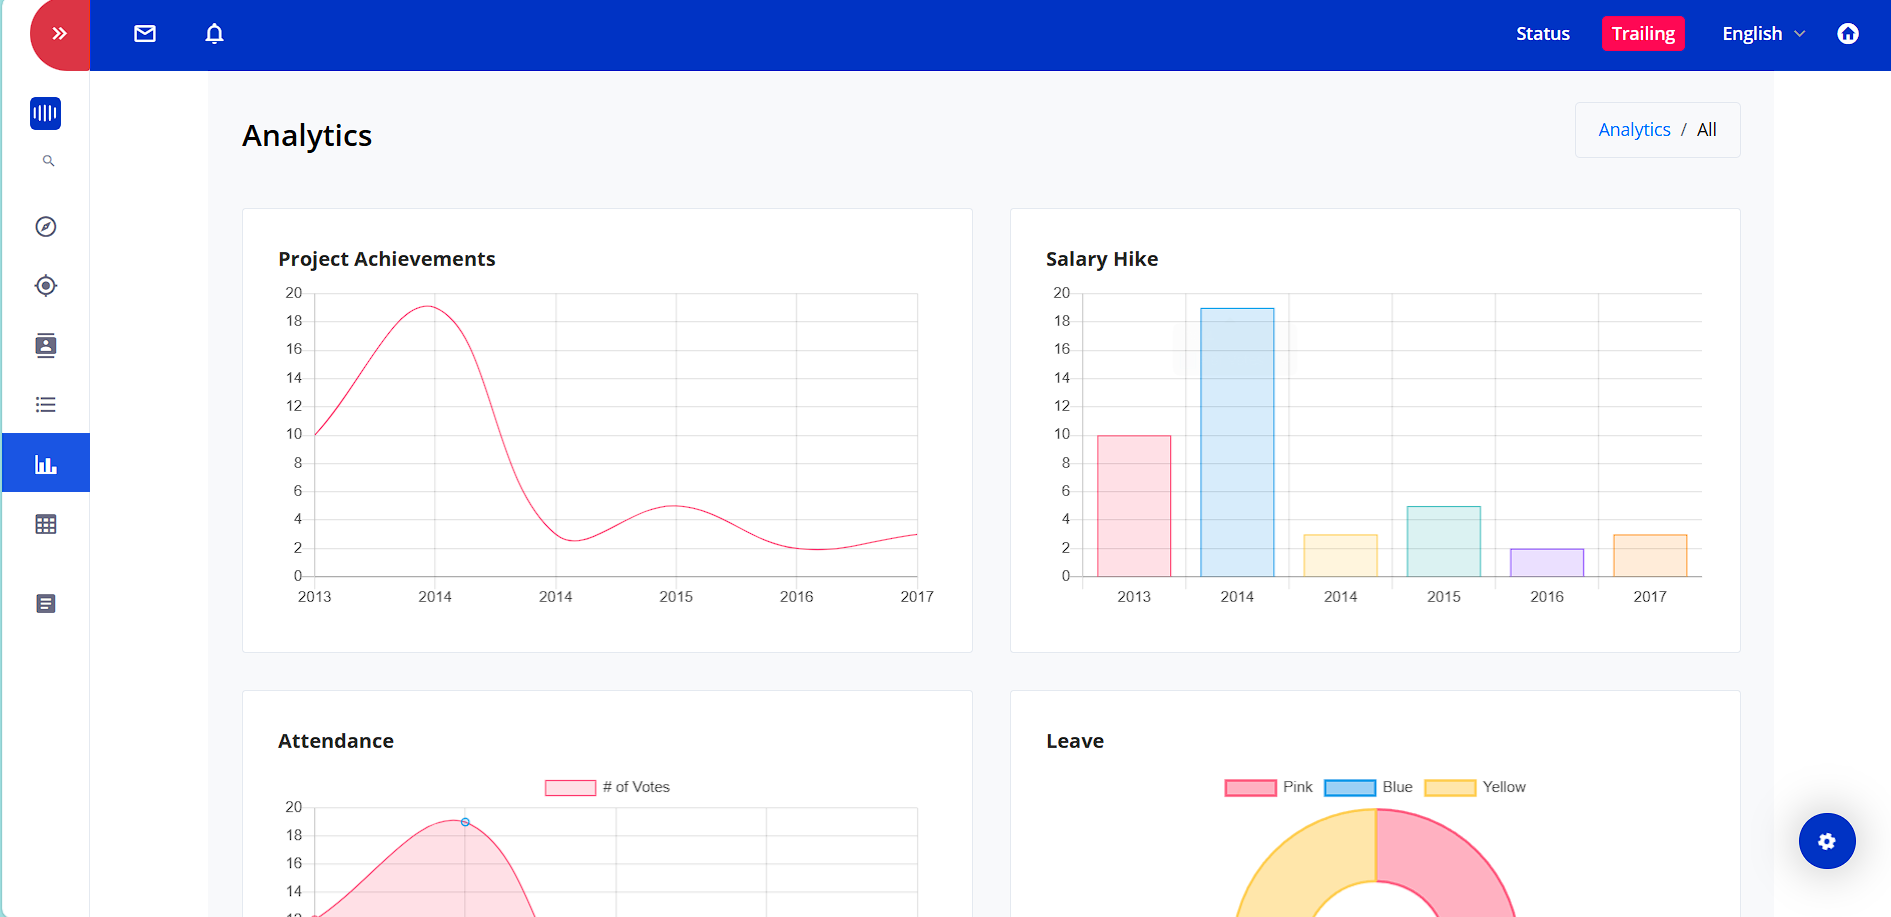The image size is (1891, 917).
Task: Open the list sidebar icon
Action: pos(46,405)
